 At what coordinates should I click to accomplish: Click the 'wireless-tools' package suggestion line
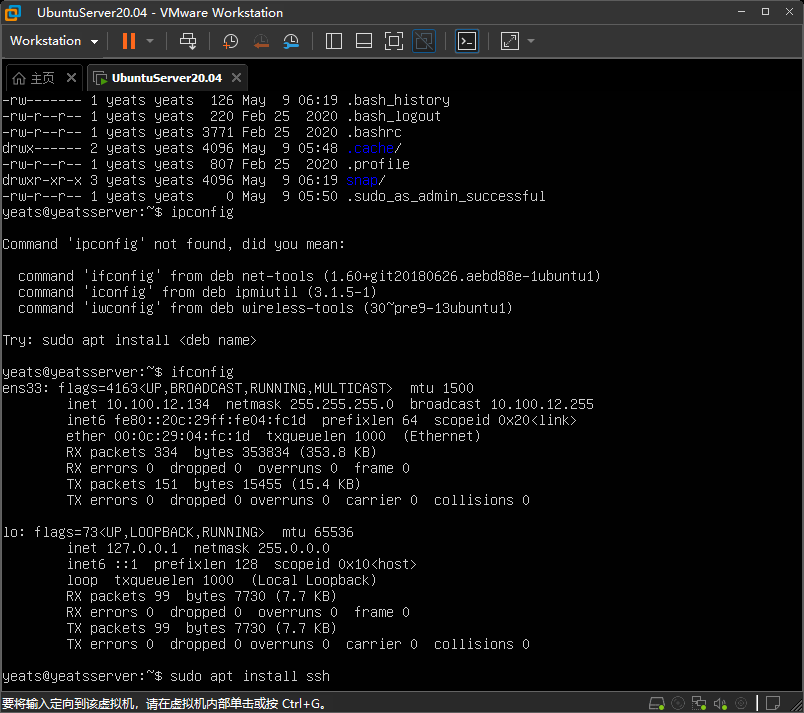click(x=266, y=308)
